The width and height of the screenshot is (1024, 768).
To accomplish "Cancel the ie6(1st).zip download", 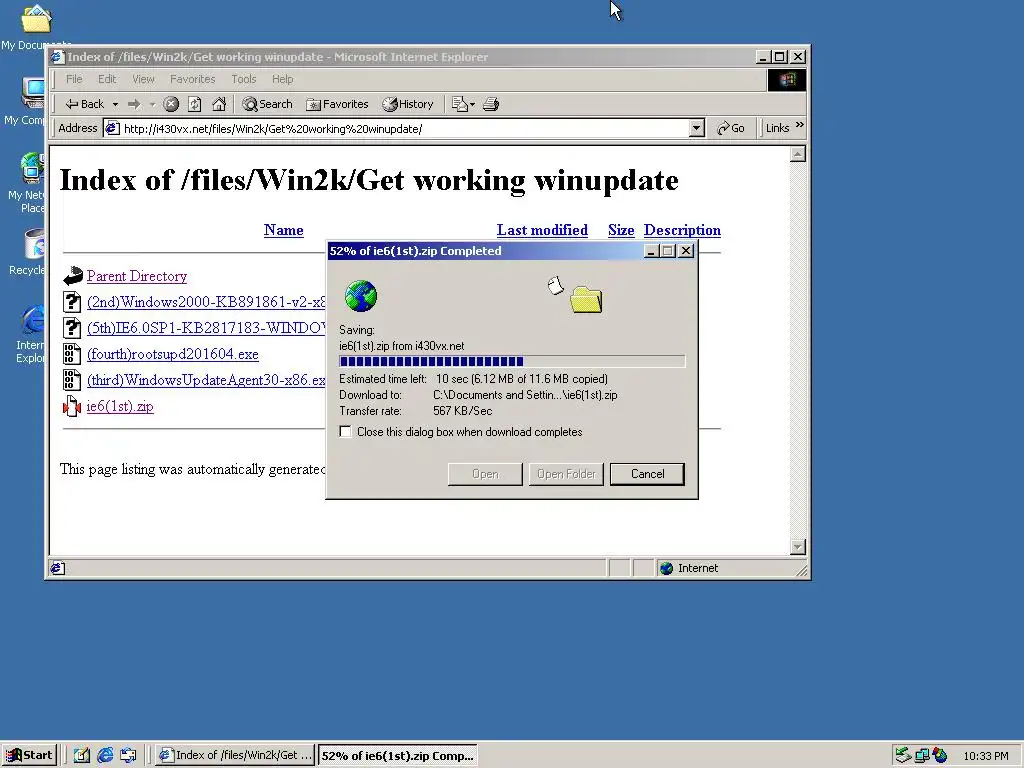I will point(647,474).
